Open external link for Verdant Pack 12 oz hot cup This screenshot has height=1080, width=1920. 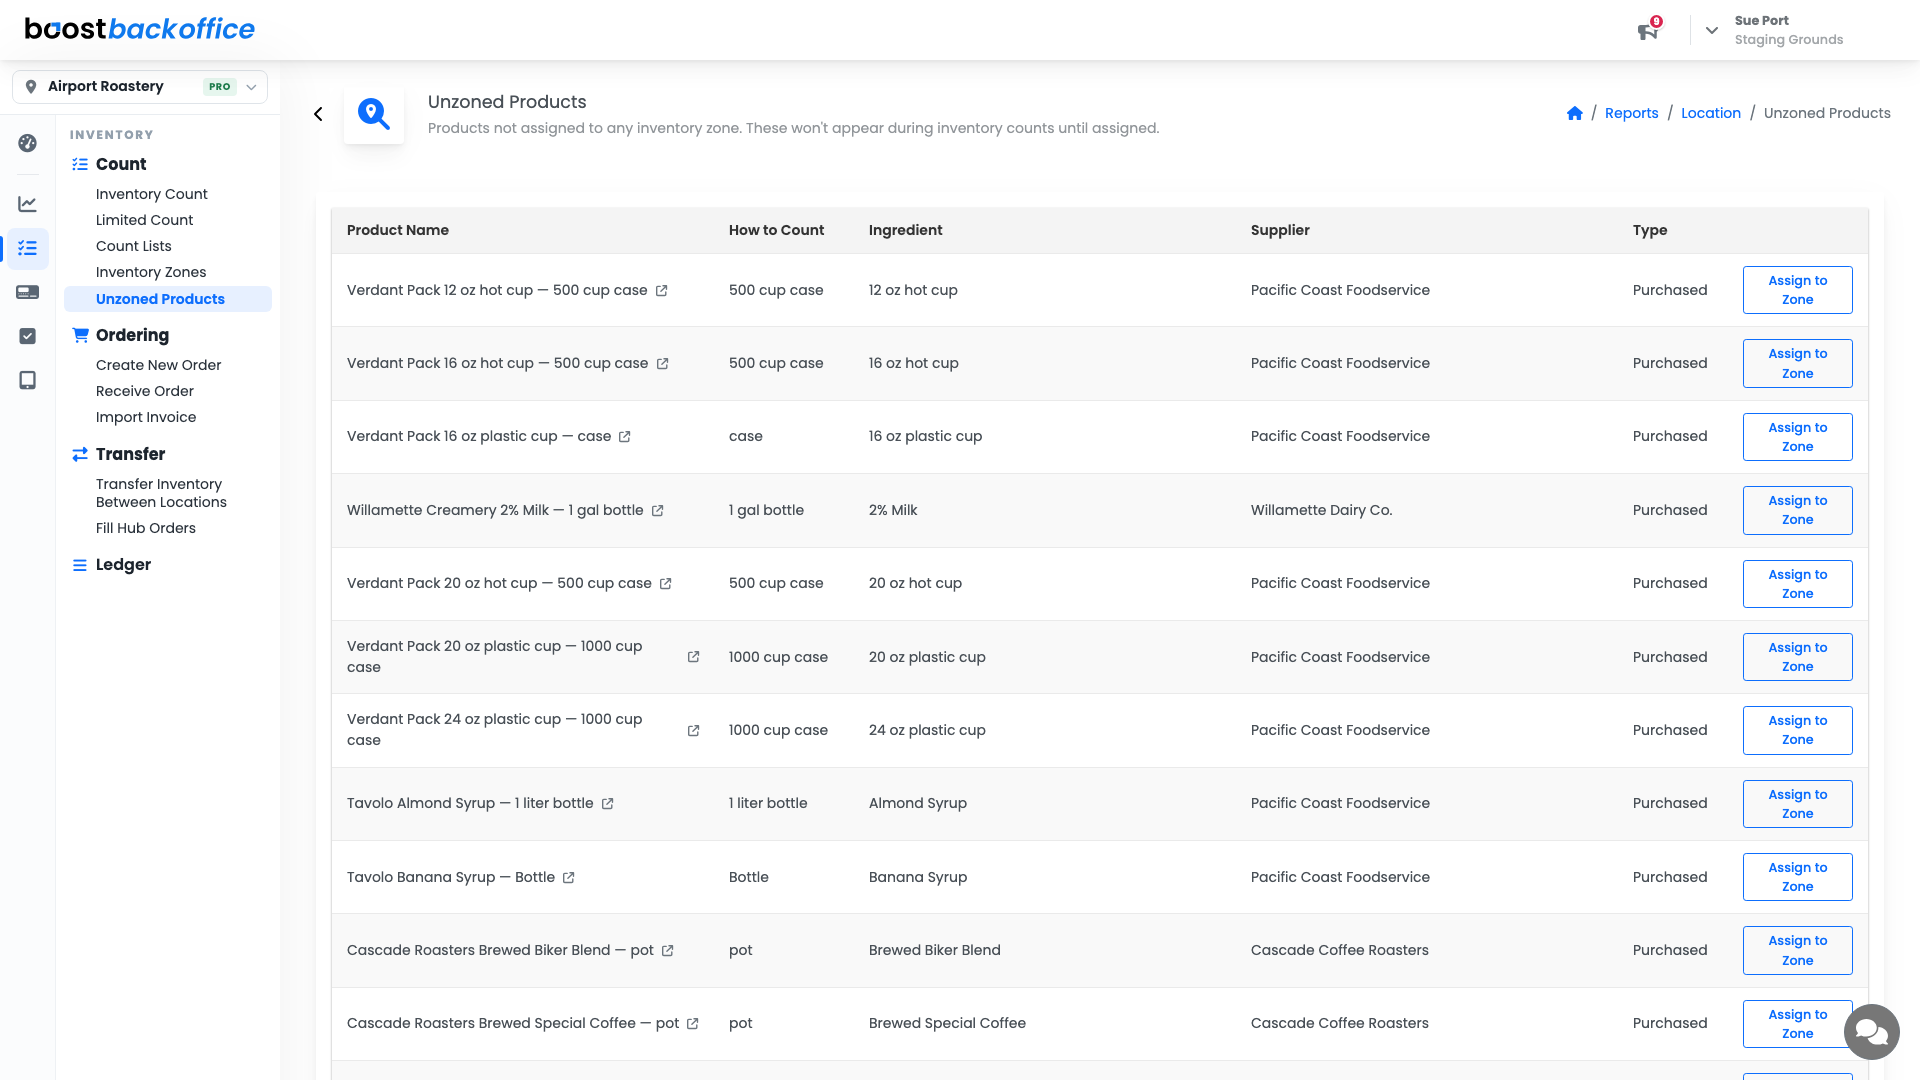661,291
